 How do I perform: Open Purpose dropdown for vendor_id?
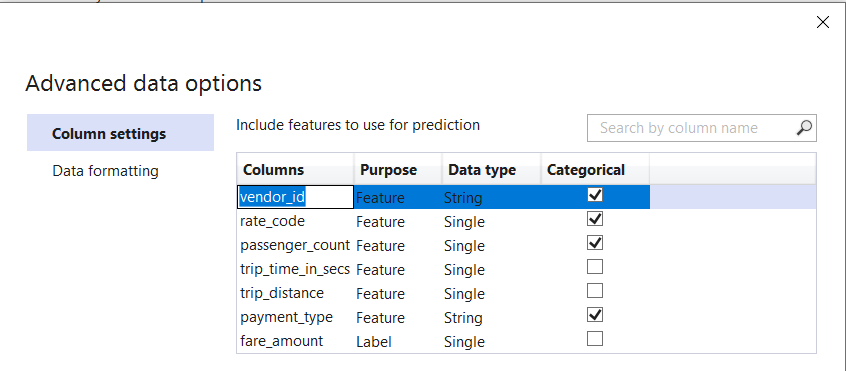(398, 198)
